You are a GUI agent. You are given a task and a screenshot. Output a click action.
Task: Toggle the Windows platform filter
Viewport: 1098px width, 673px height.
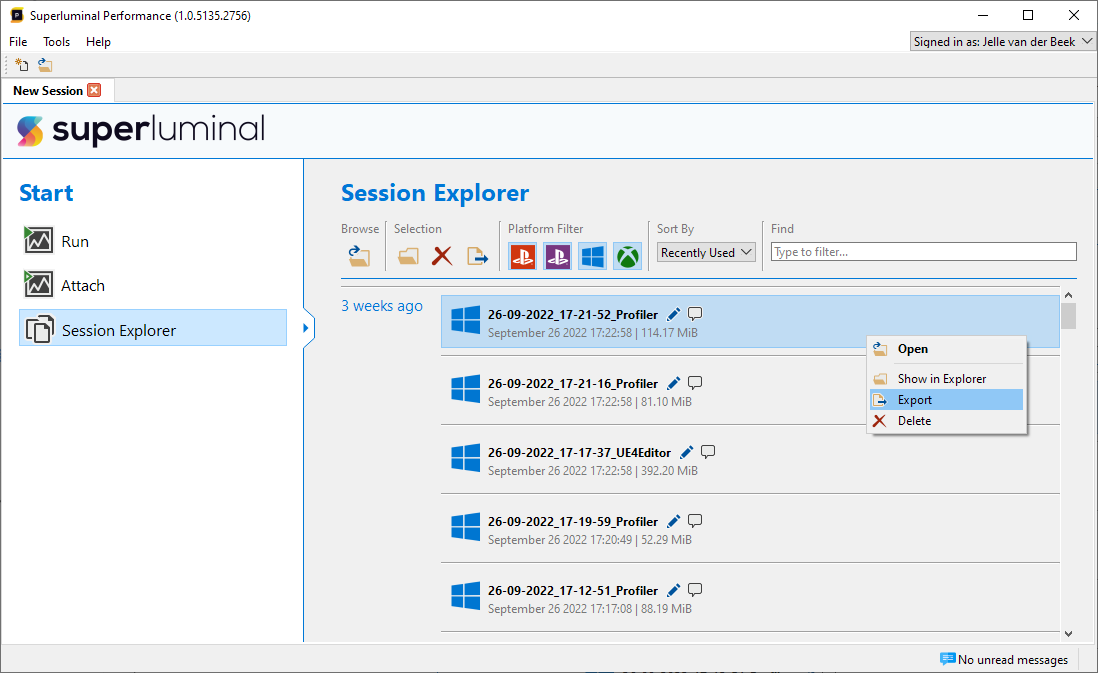tap(592, 256)
